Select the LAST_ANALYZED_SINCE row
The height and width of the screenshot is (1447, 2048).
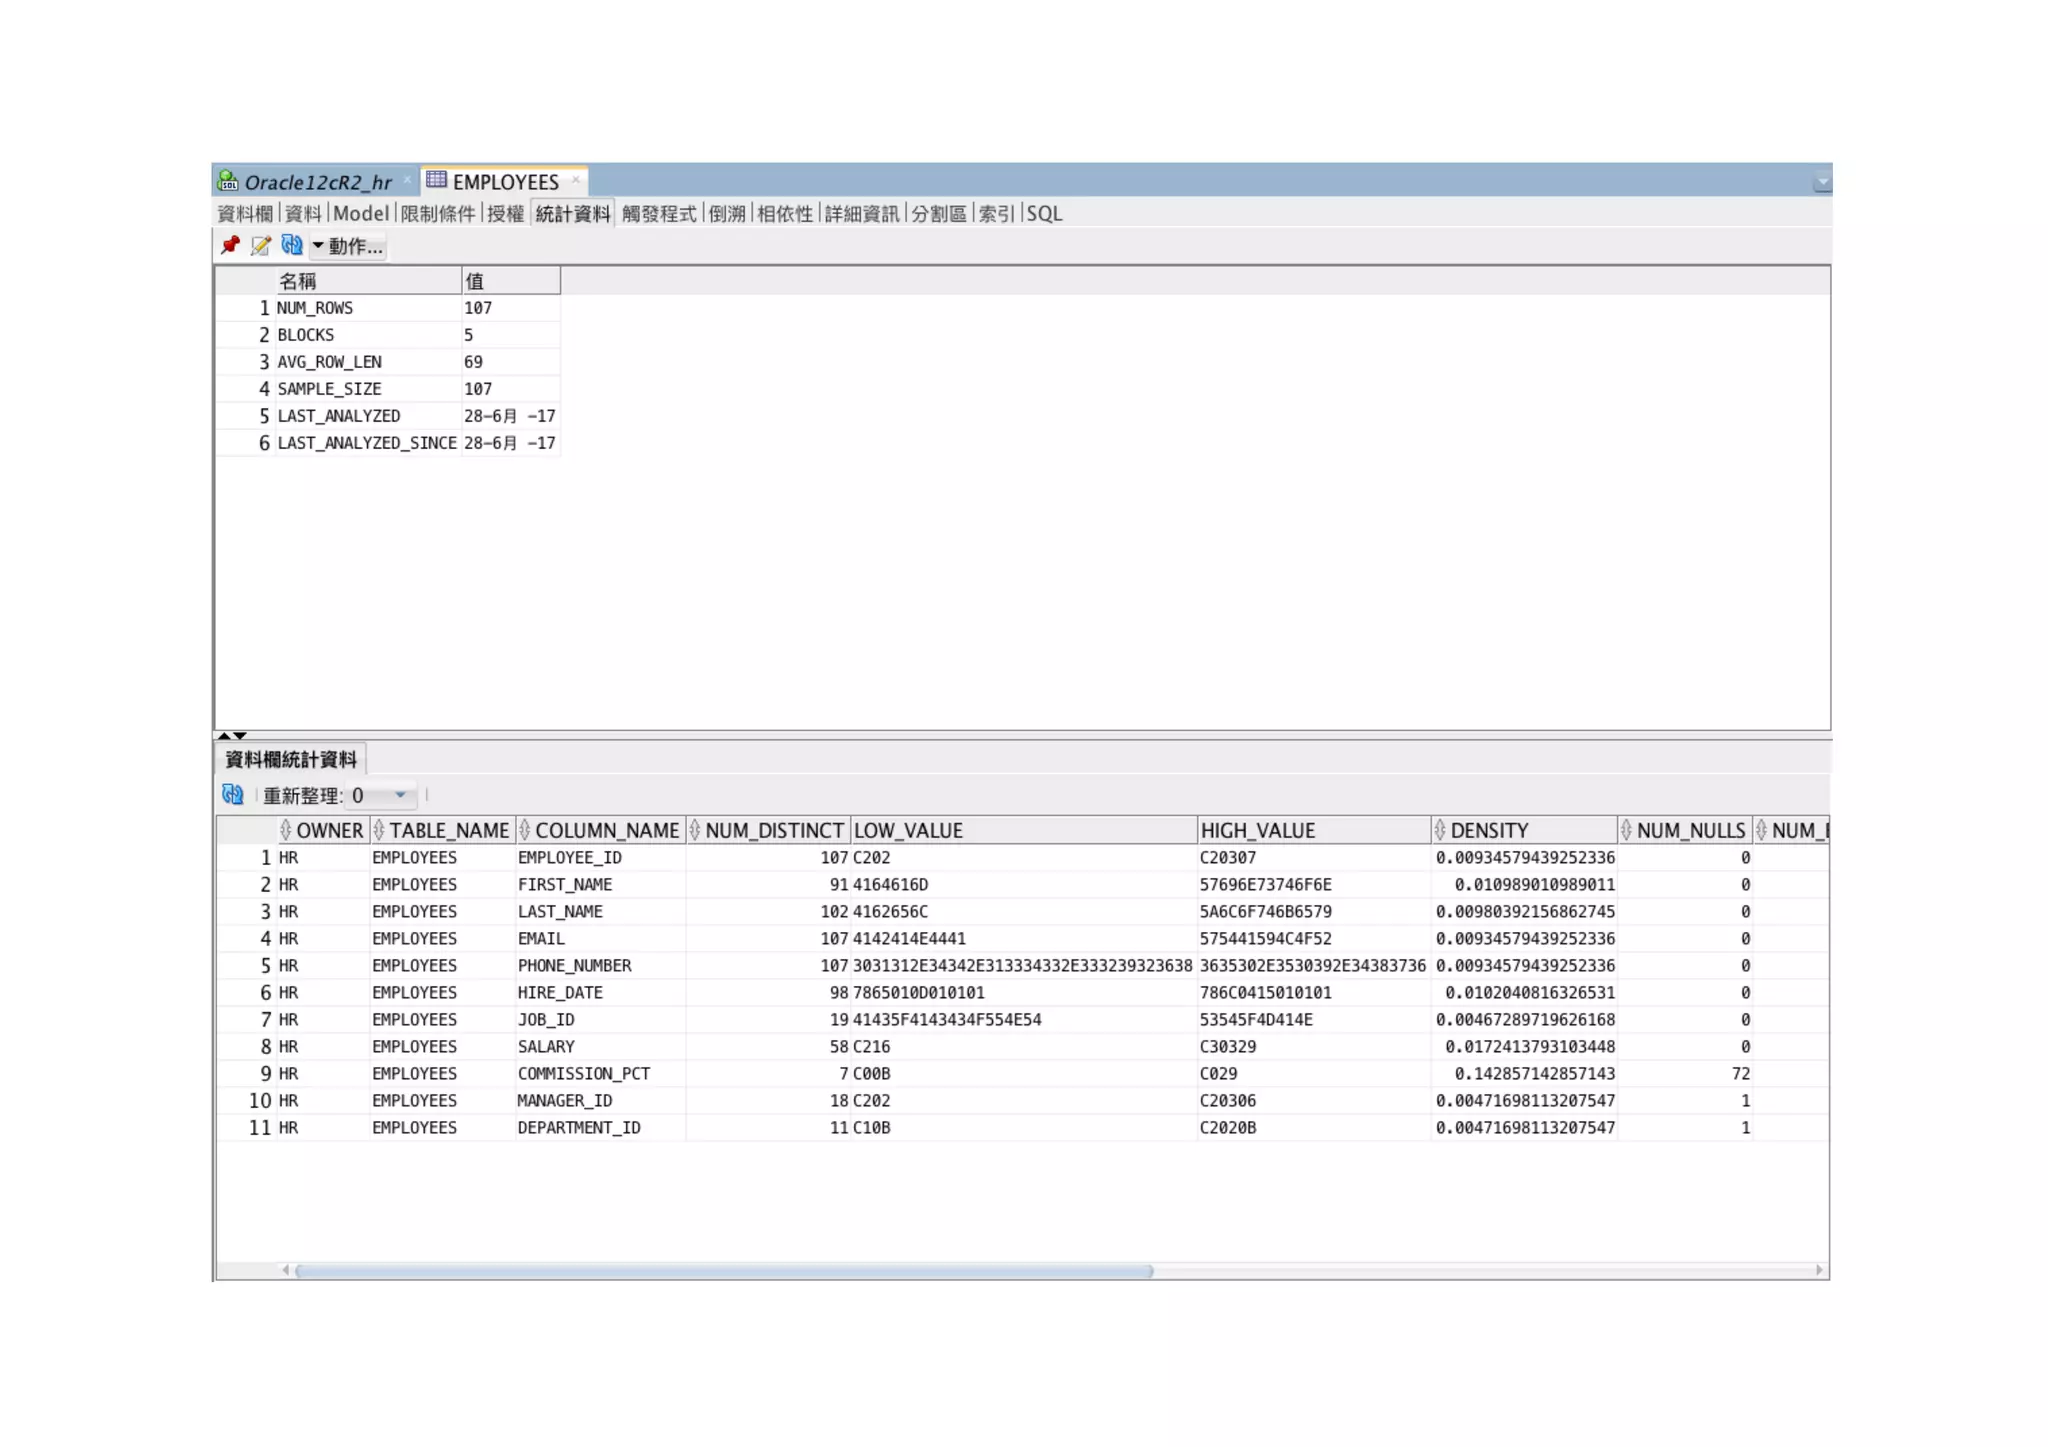pyautogui.click(x=388, y=443)
